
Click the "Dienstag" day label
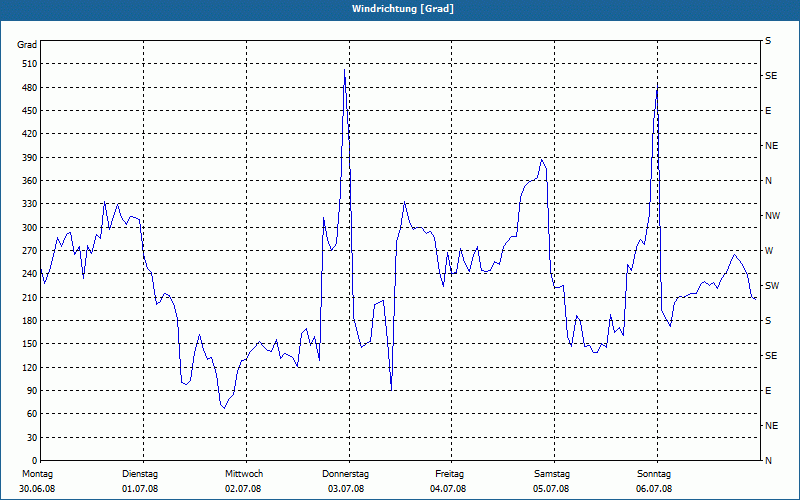140,474
